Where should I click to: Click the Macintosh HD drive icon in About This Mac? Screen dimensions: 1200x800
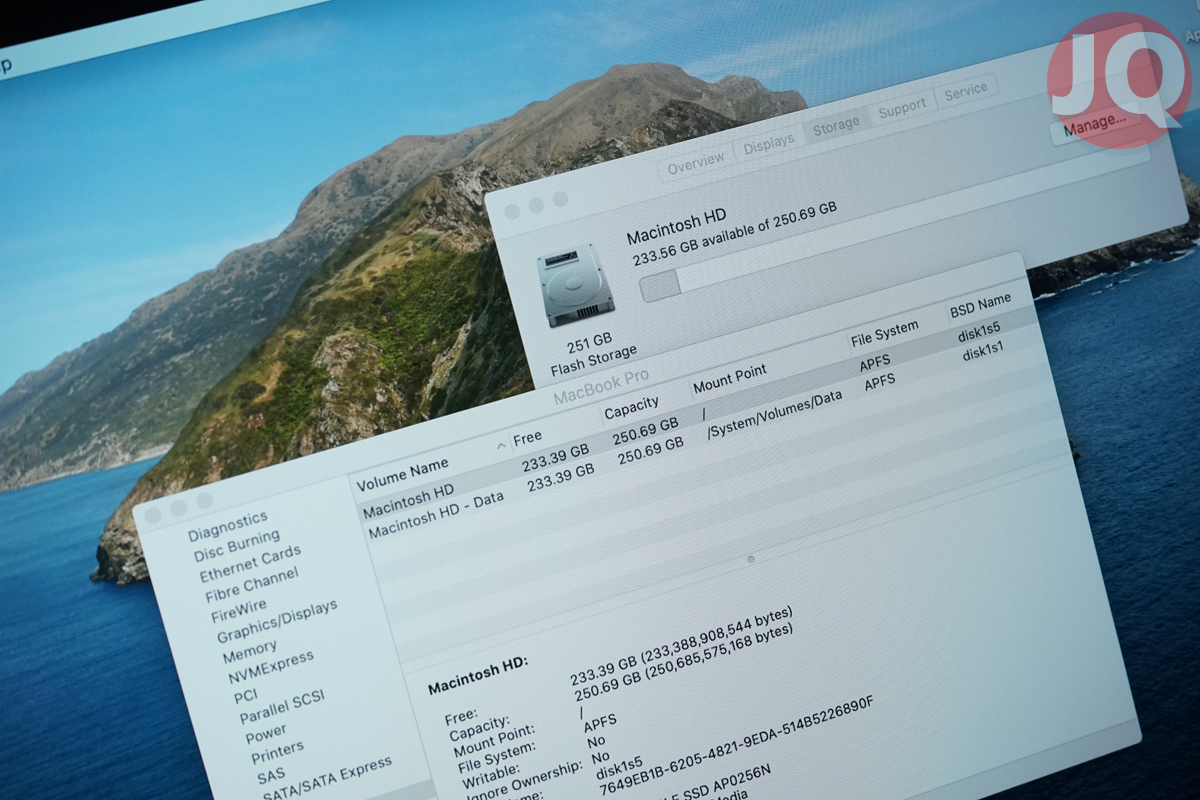click(x=574, y=285)
